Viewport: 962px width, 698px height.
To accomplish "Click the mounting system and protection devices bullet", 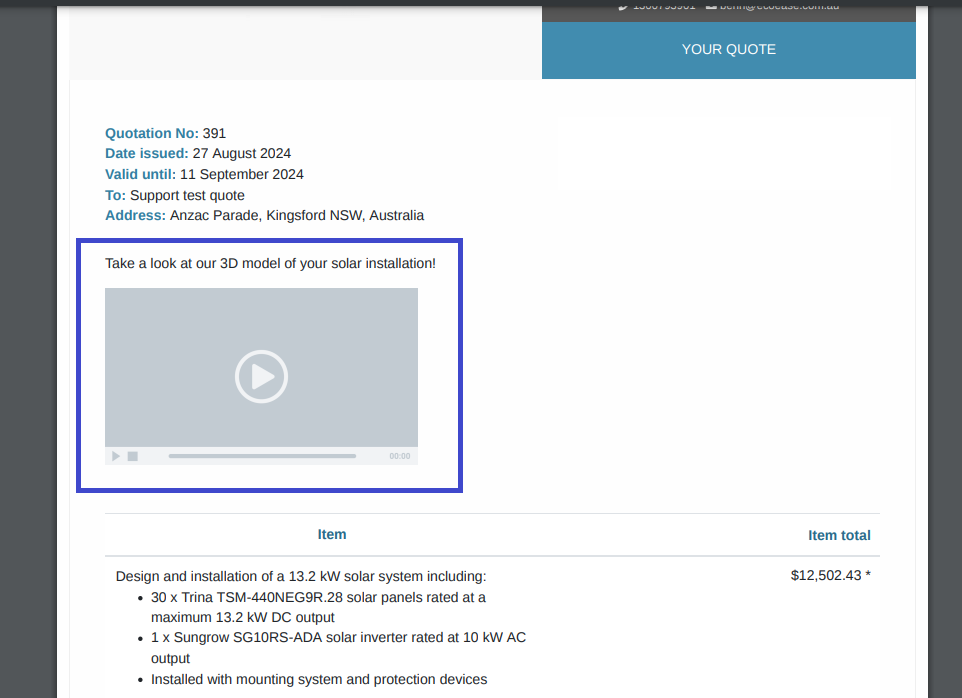I will pyautogui.click(x=318, y=680).
